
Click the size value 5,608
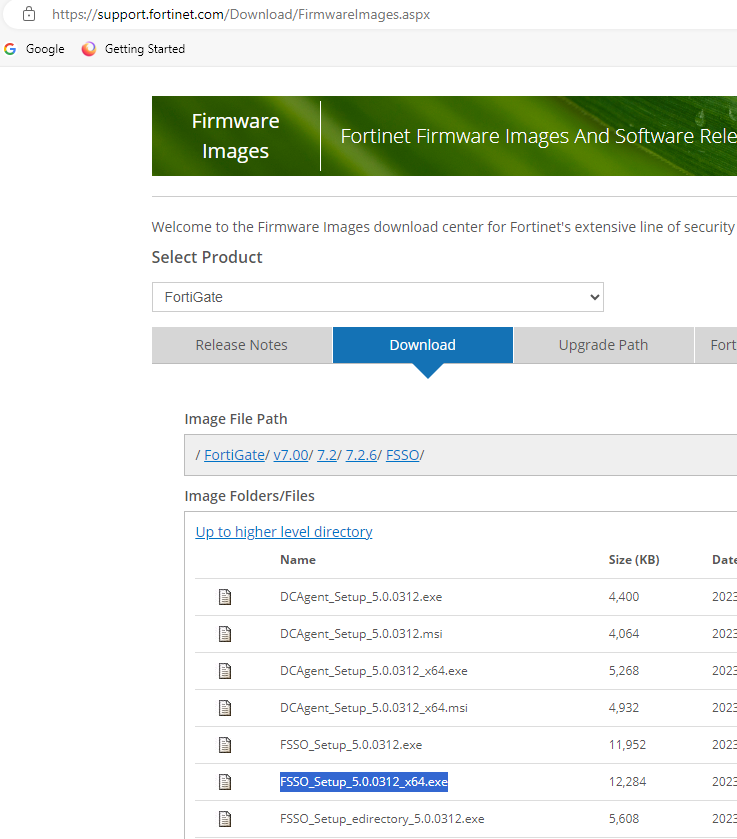[x=624, y=819]
